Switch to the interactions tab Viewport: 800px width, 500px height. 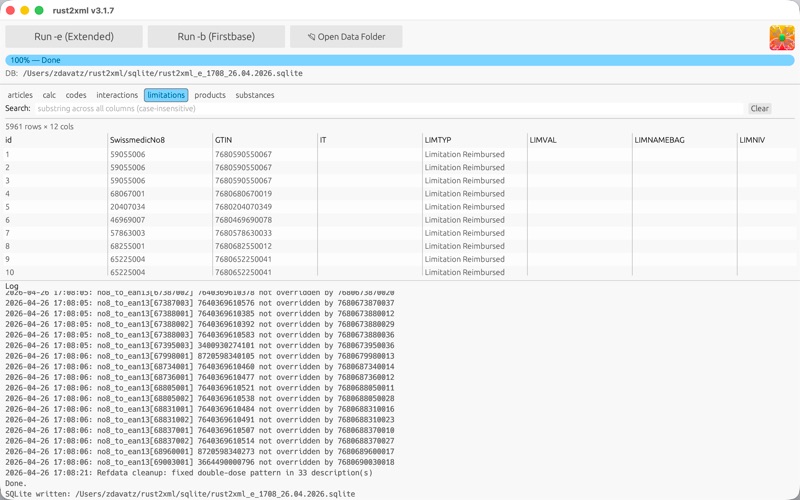click(x=117, y=95)
